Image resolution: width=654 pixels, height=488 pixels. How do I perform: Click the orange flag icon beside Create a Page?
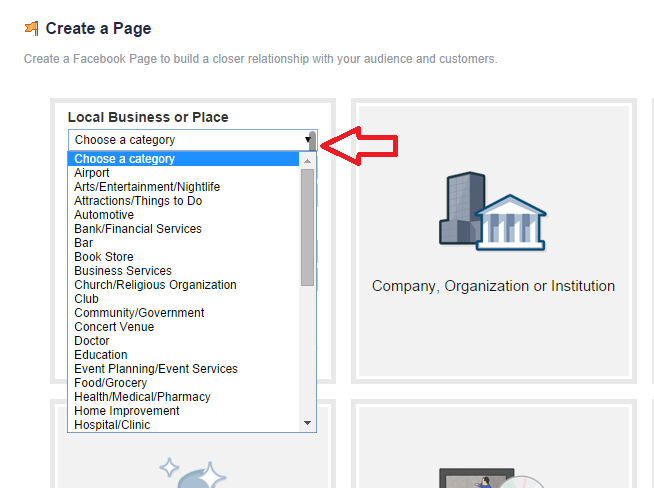point(32,29)
